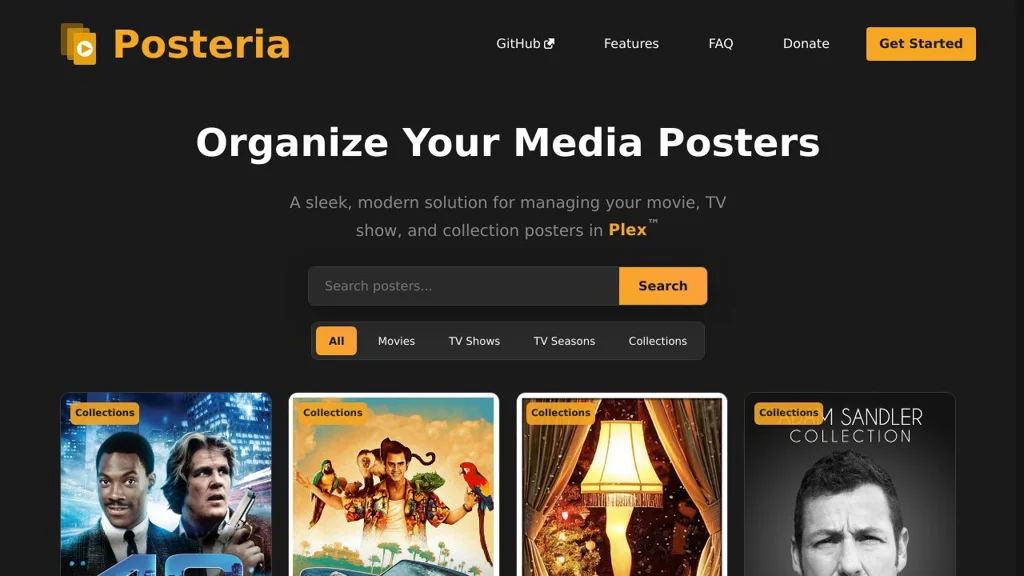Click the external link icon beside GitHub
The height and width of the screenshot is (576, 1024).
[x=549, y=44]
